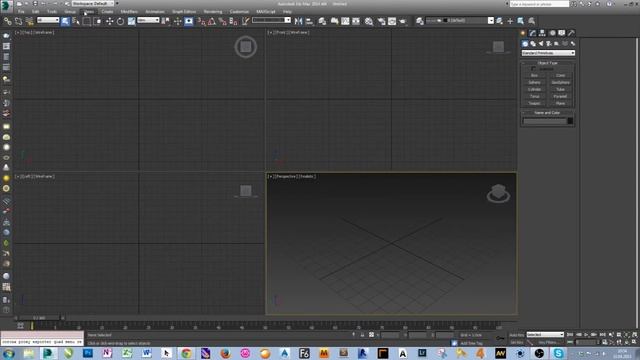Viewport: 640px width, 360px height.
Task: Open the layer list dropdown
Action: 460,20
